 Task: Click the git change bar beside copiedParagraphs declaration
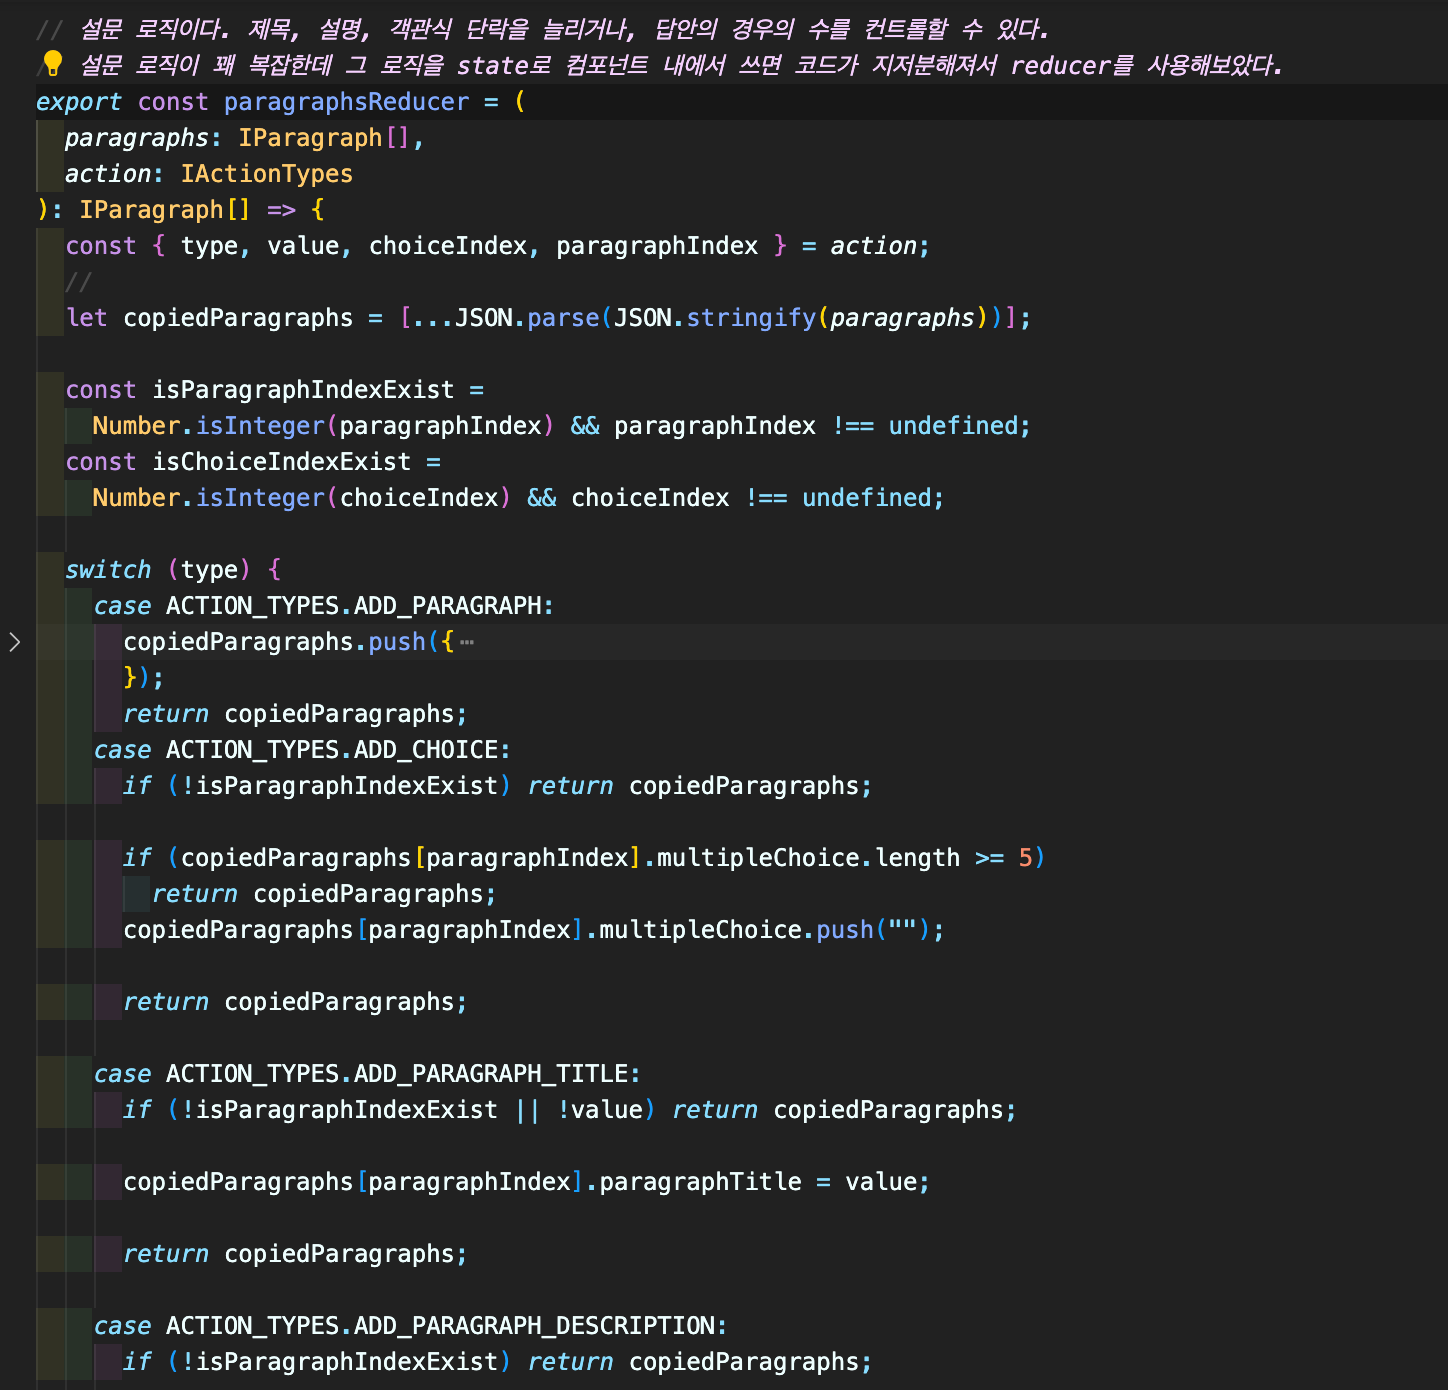pos(51,317)
